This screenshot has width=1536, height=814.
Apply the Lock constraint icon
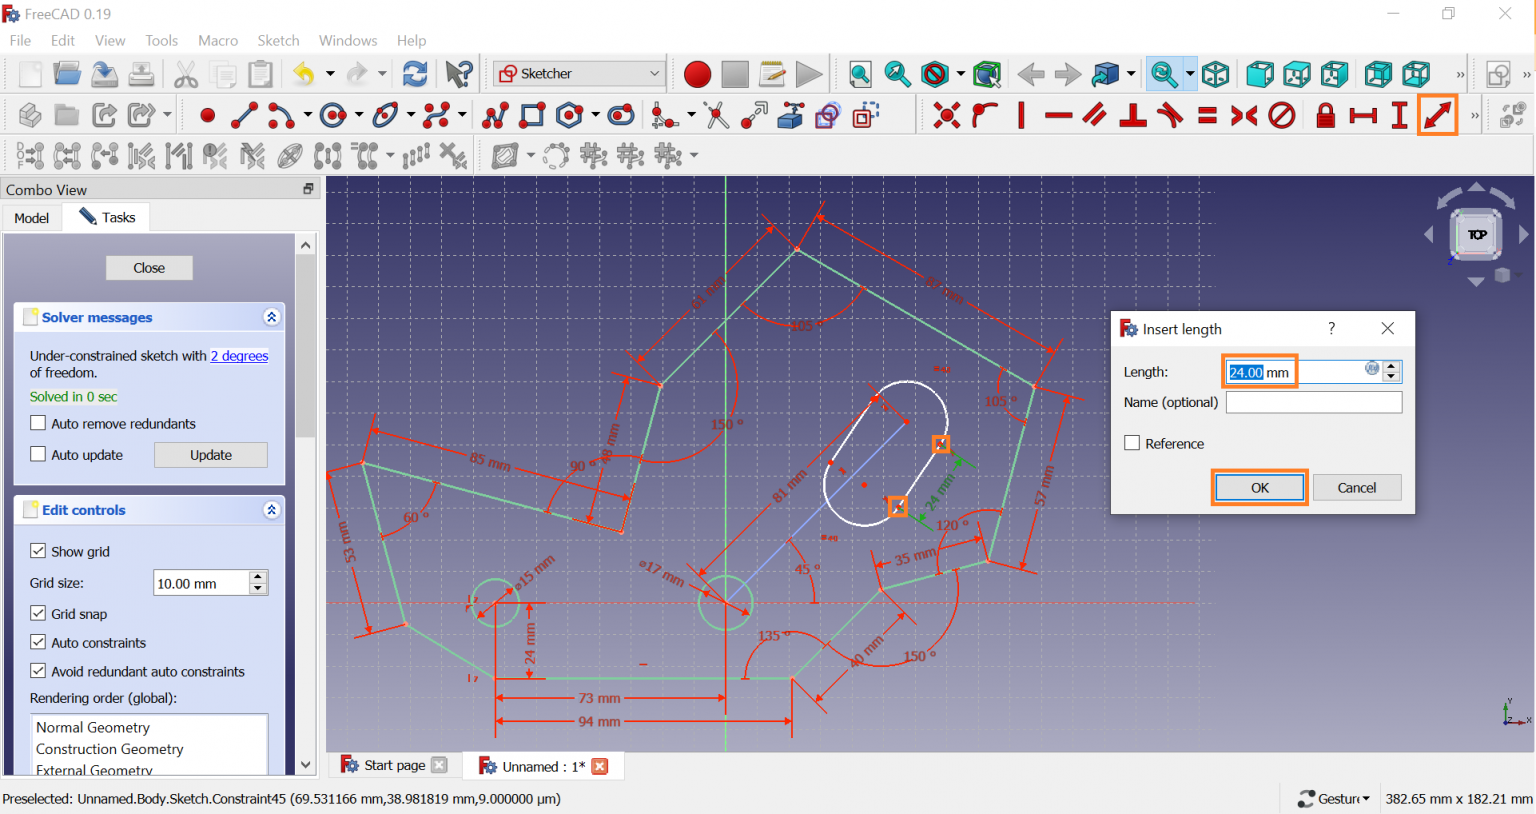[1325, 116]
